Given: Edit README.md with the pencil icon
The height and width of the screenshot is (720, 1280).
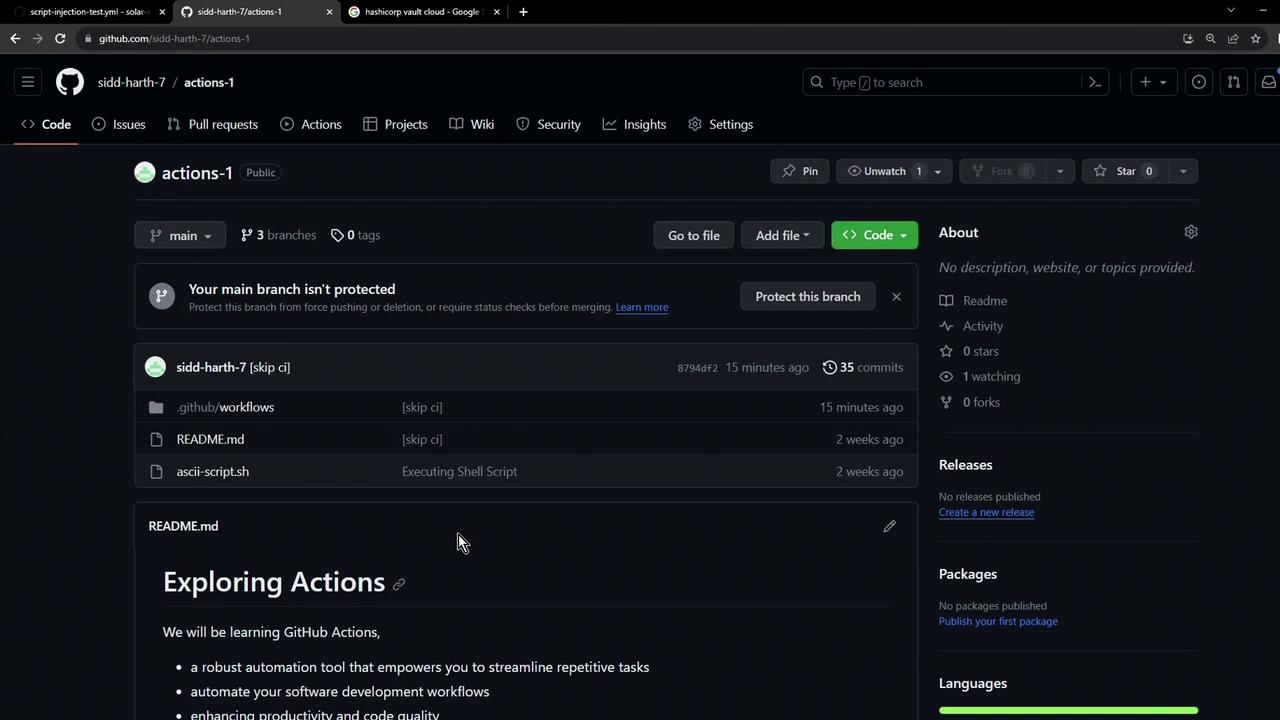Looking at the screenshot, I should tap(889, 526).
